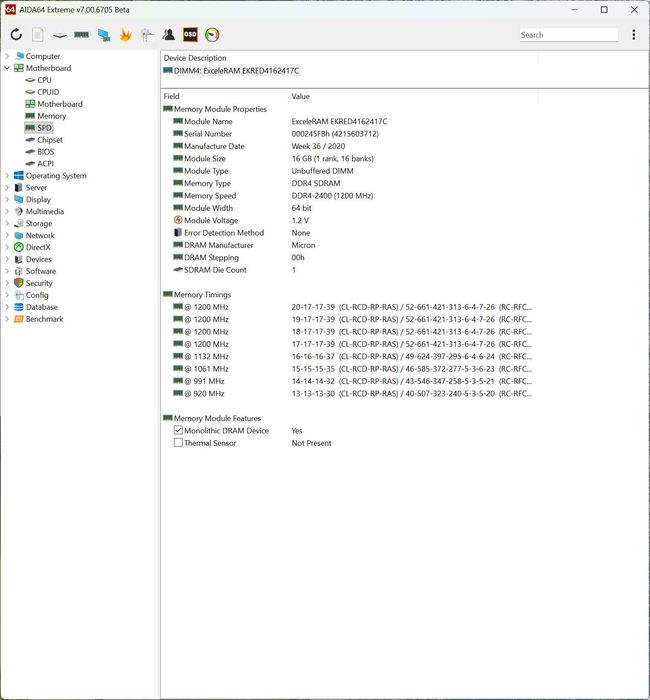Click the Computer category icon

(x=19, y=56)
